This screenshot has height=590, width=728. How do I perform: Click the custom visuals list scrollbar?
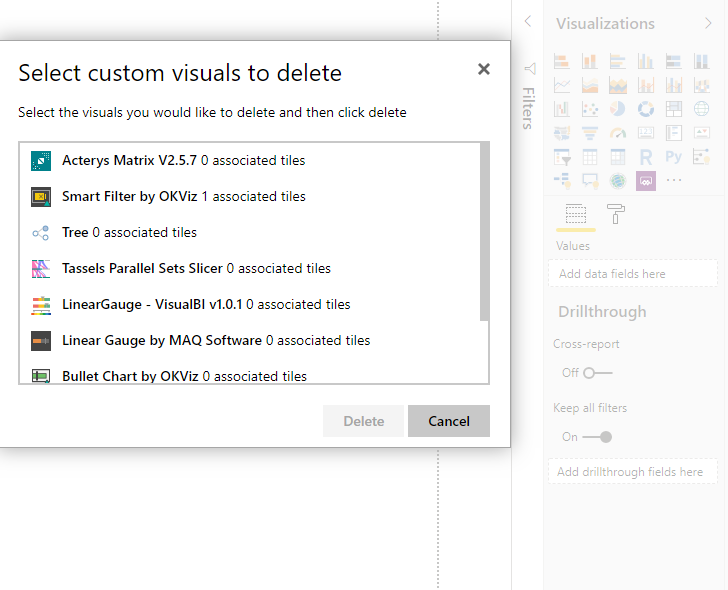coord(484,232)
